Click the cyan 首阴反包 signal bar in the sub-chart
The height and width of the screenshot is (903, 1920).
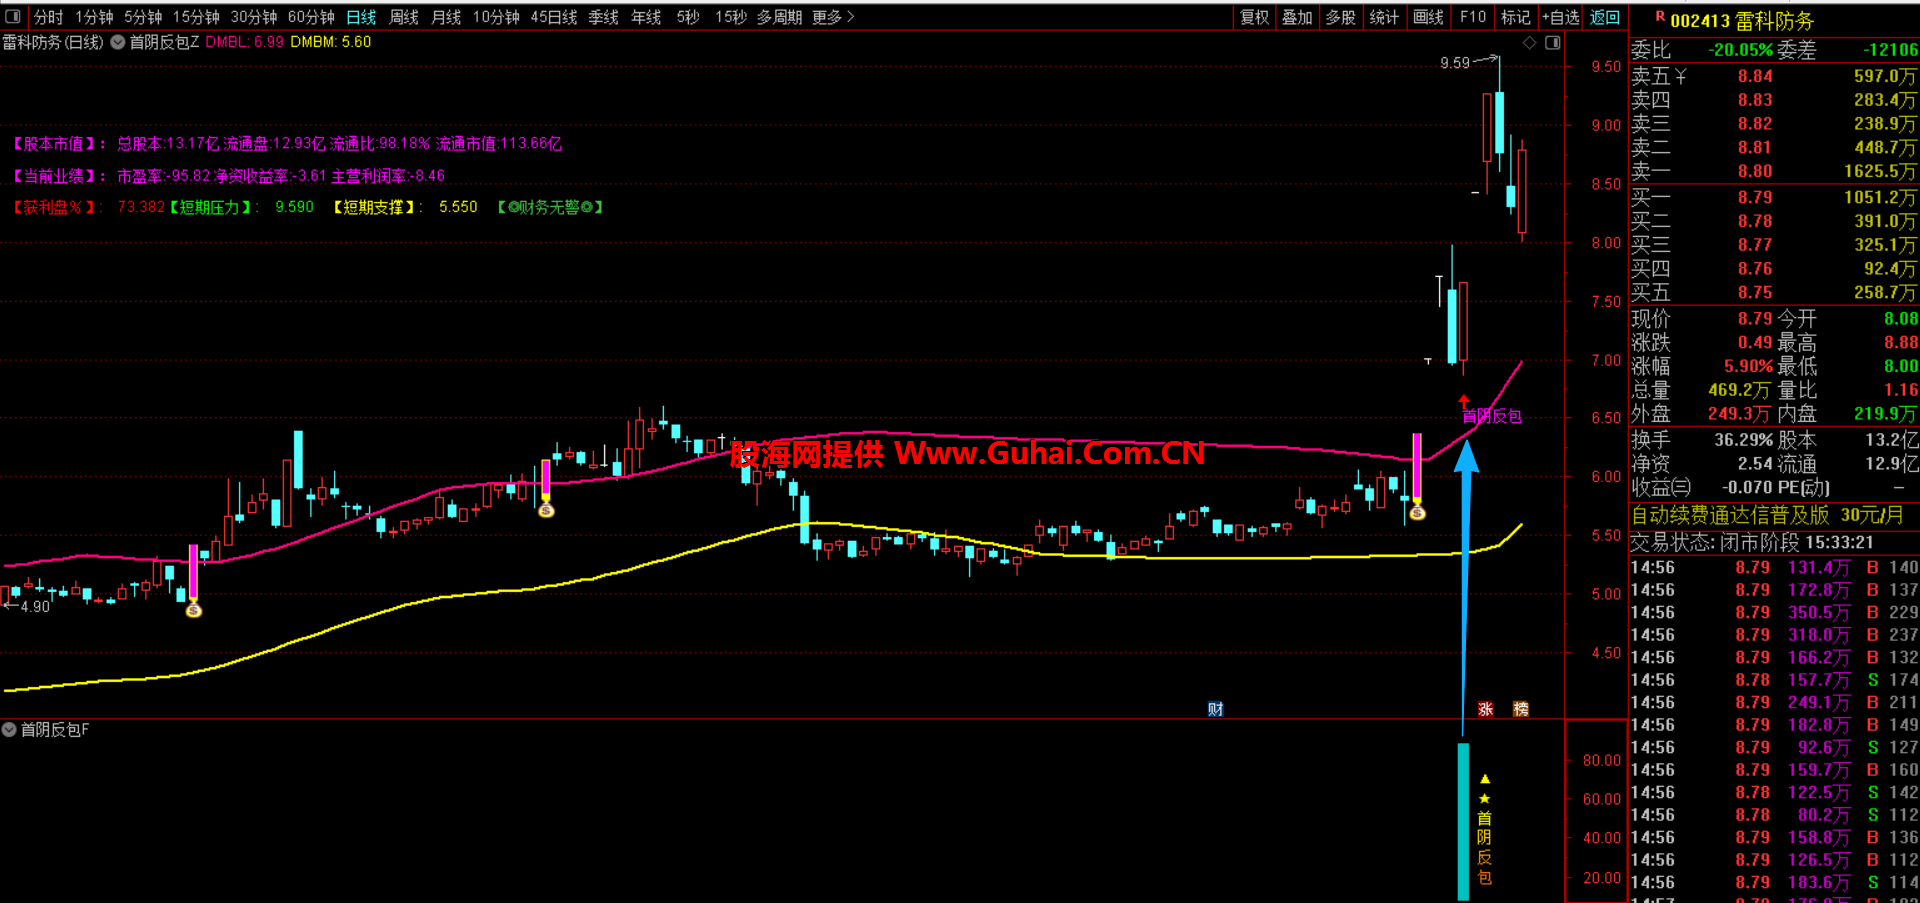(x=1463, y=820)
